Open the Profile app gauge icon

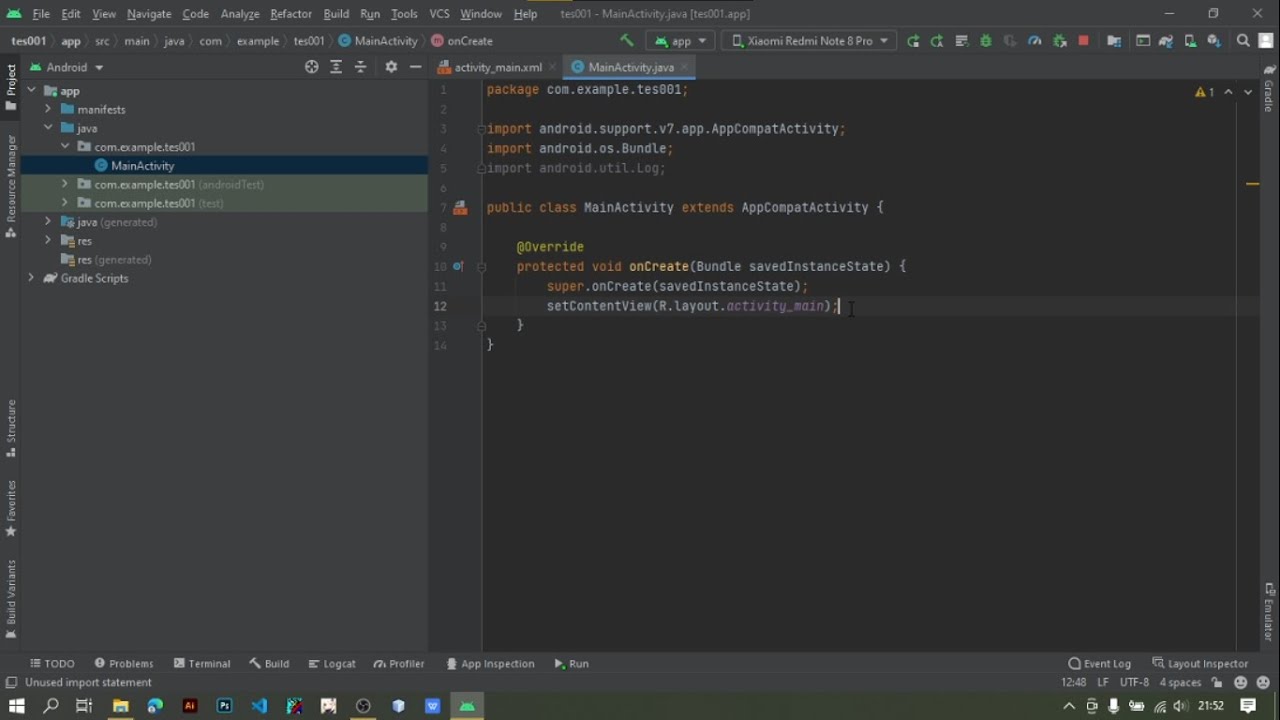(1035, 41)
